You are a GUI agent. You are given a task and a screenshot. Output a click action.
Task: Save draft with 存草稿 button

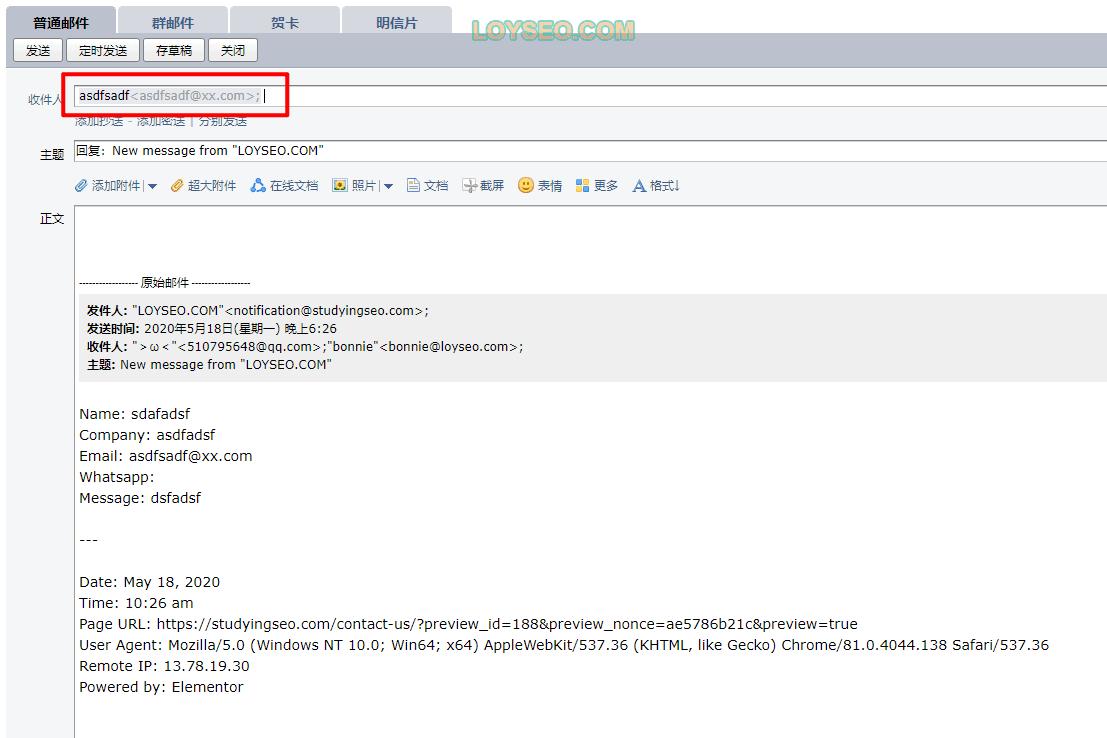tap(174, 50)
